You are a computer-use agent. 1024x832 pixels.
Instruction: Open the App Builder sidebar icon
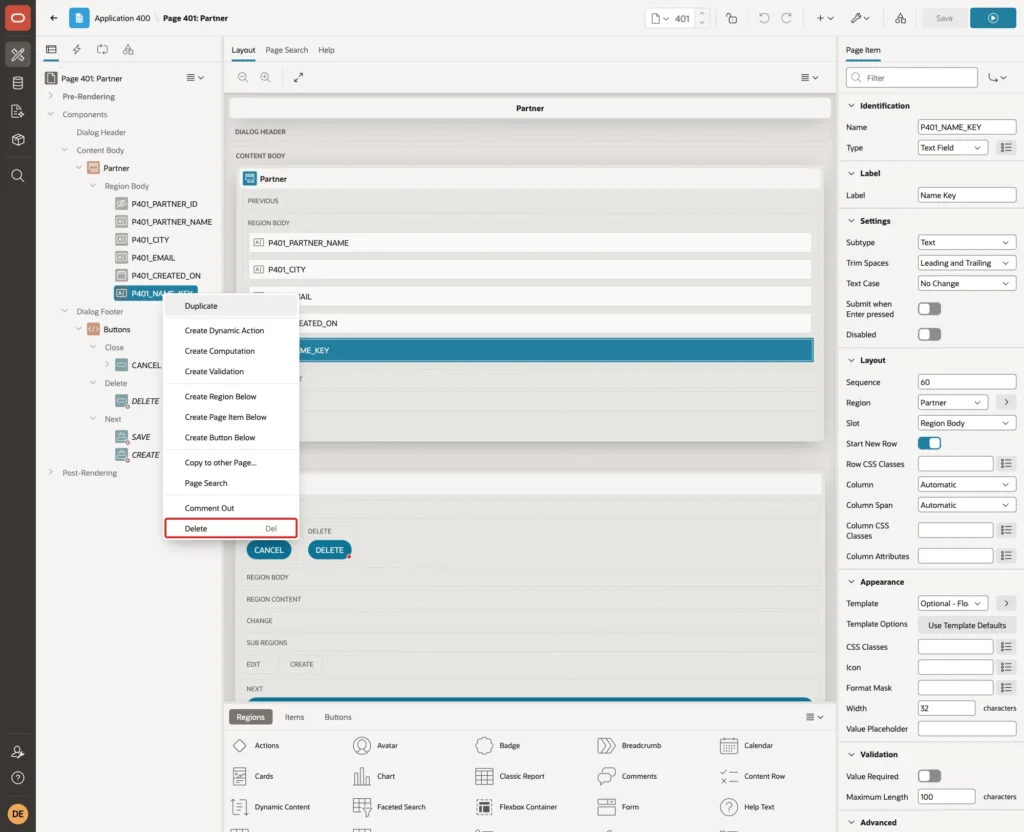tap(18, 55)
